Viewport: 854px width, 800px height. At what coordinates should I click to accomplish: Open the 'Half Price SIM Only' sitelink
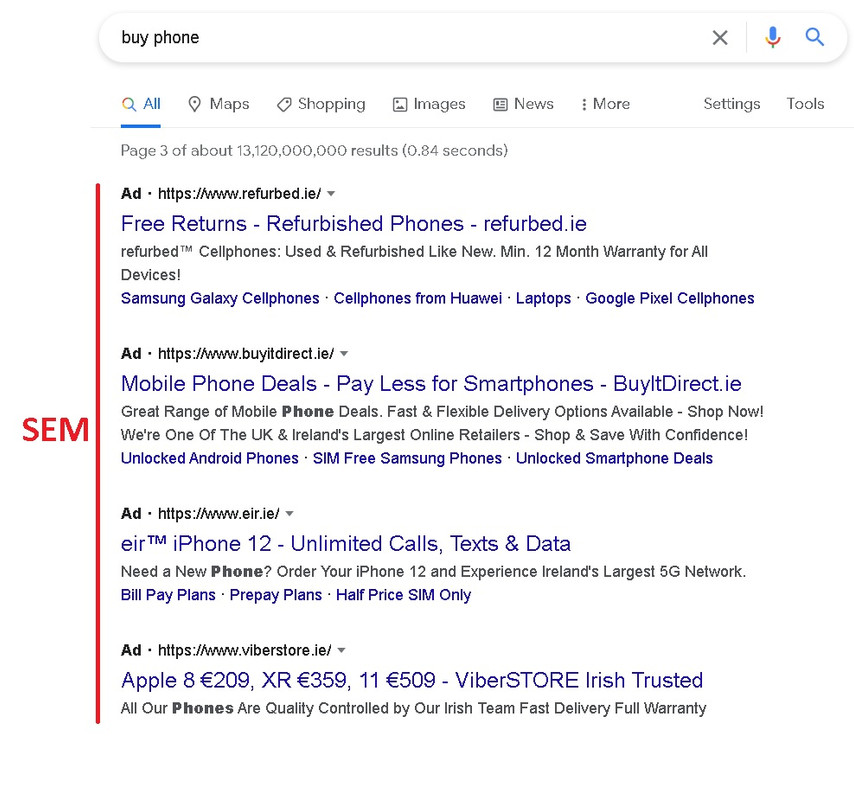(x=404, y=595)
